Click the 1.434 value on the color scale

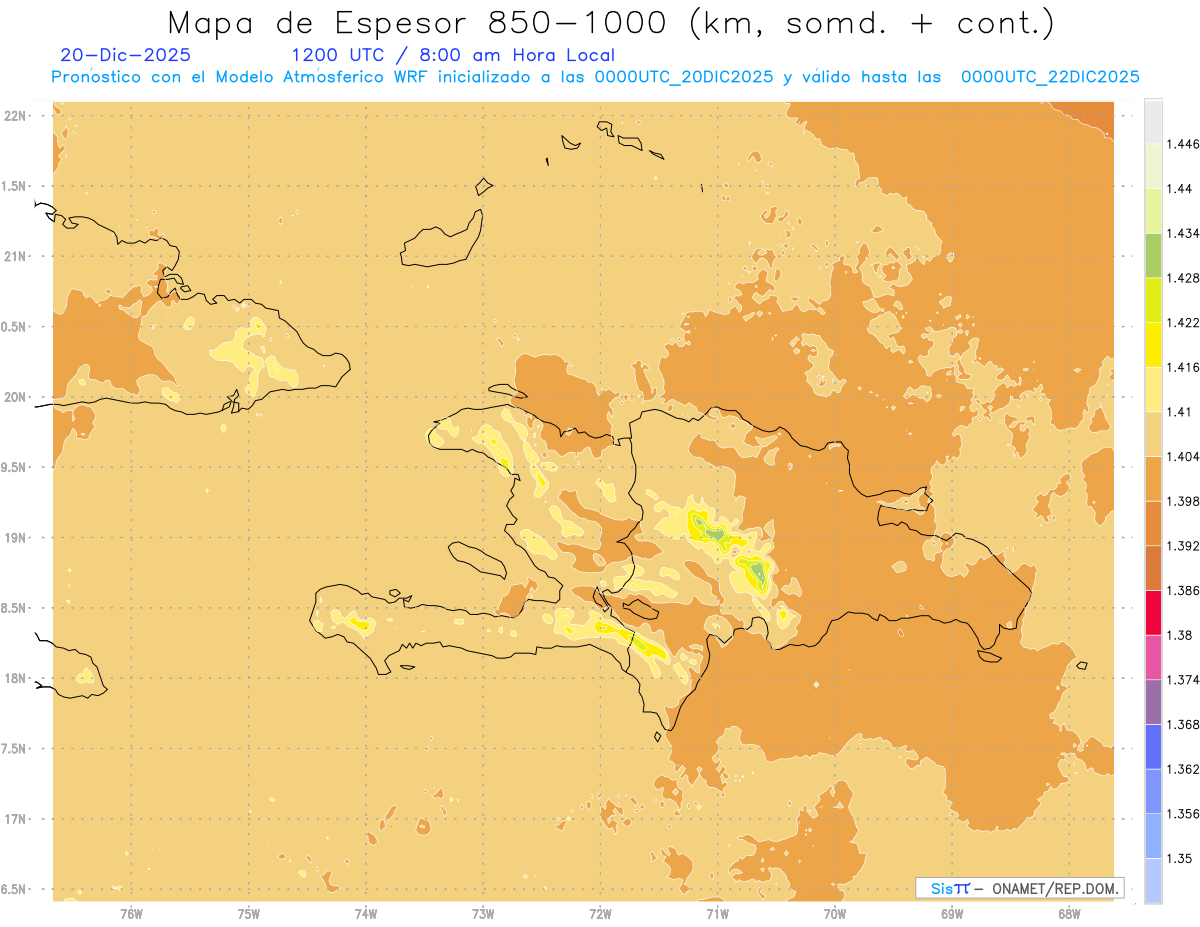(1183, 233)
